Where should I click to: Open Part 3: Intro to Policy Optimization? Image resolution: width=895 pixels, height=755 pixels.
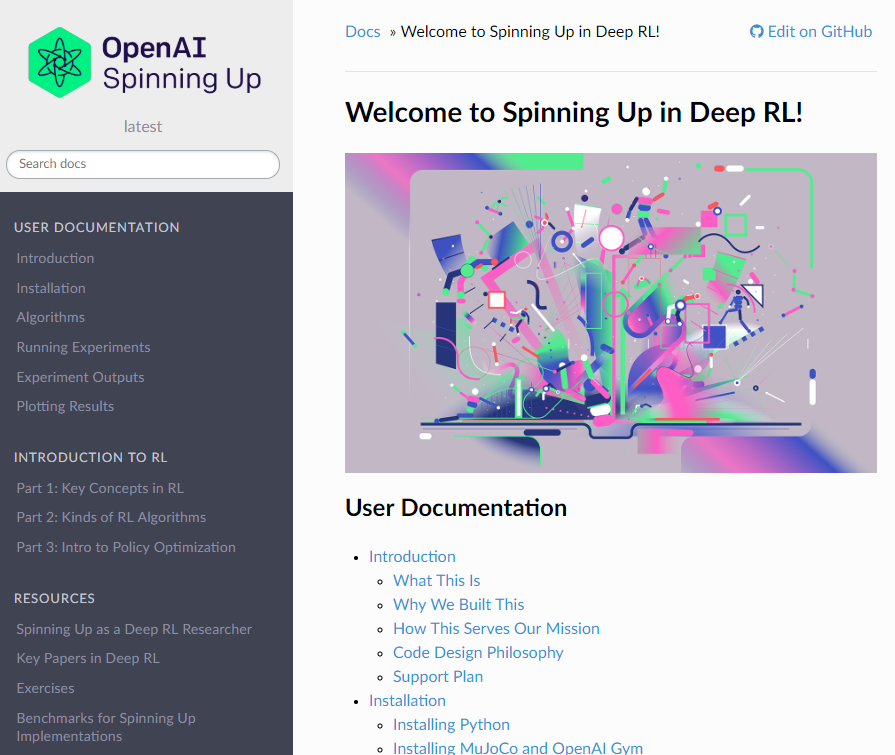pyautogui.click(x=126, y=547)
